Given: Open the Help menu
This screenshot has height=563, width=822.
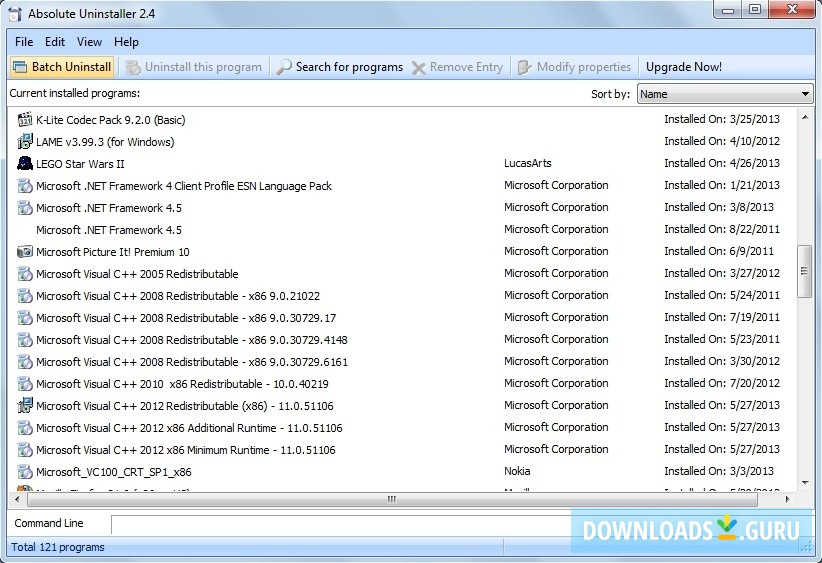Looking at the screenshot, I should coord(126,42).
